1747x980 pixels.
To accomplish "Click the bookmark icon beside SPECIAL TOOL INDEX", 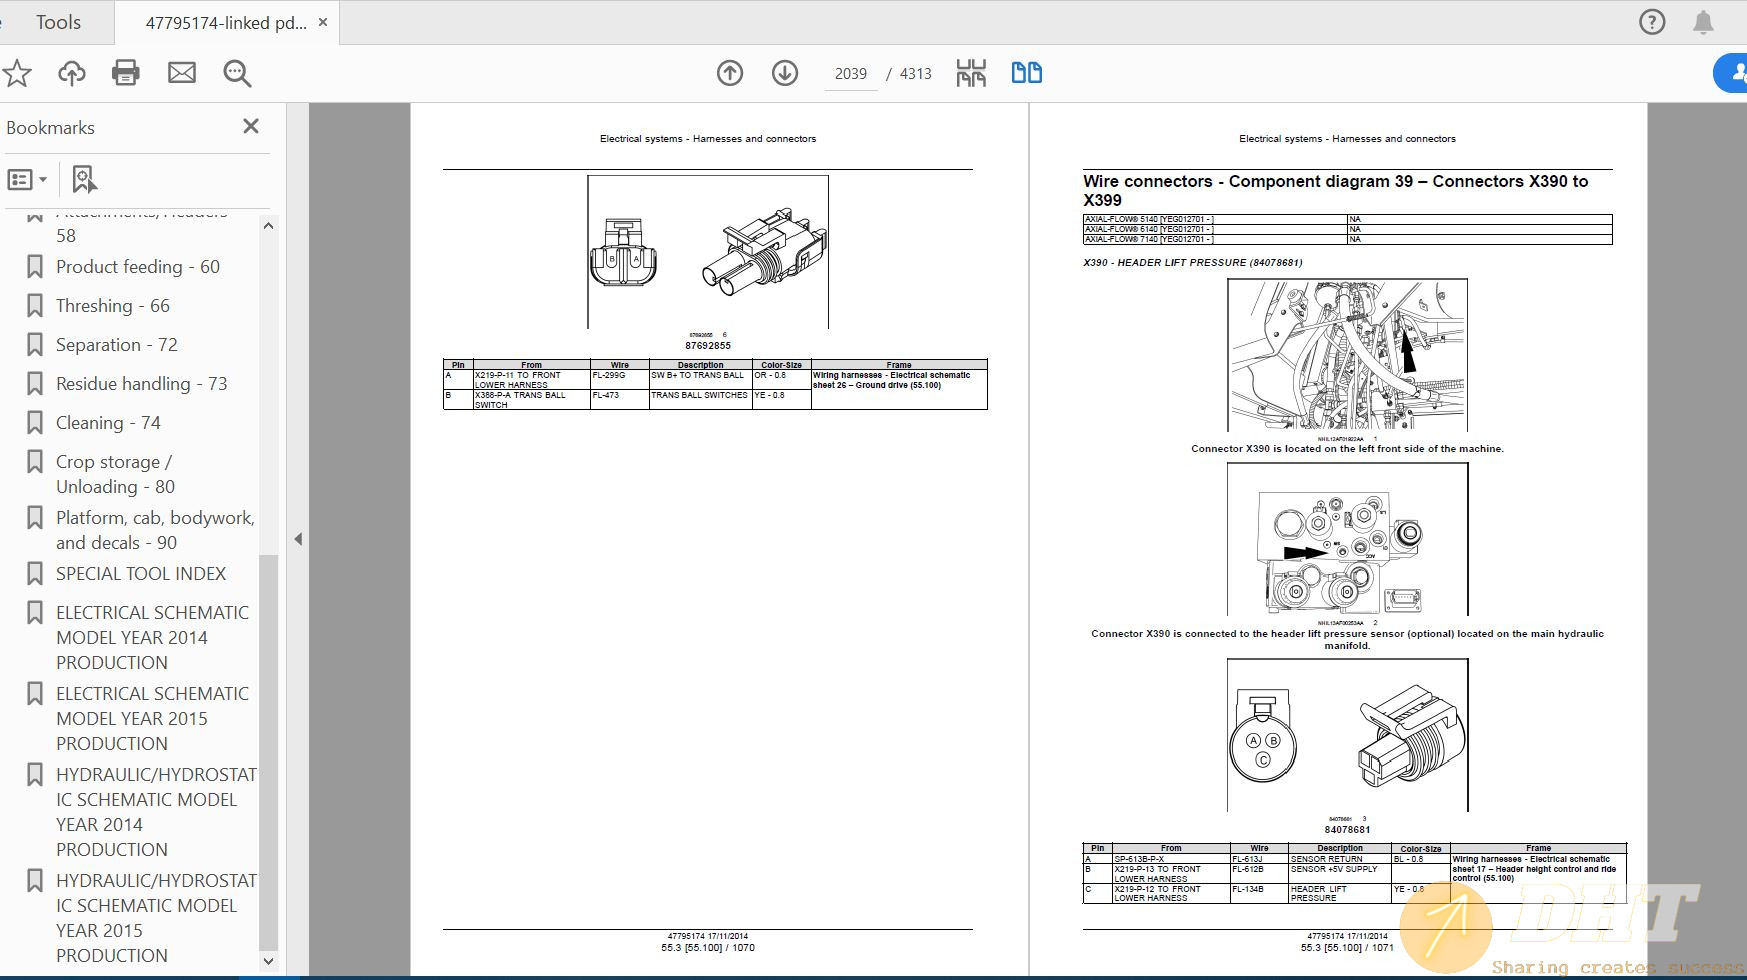I will coord(35,574).
